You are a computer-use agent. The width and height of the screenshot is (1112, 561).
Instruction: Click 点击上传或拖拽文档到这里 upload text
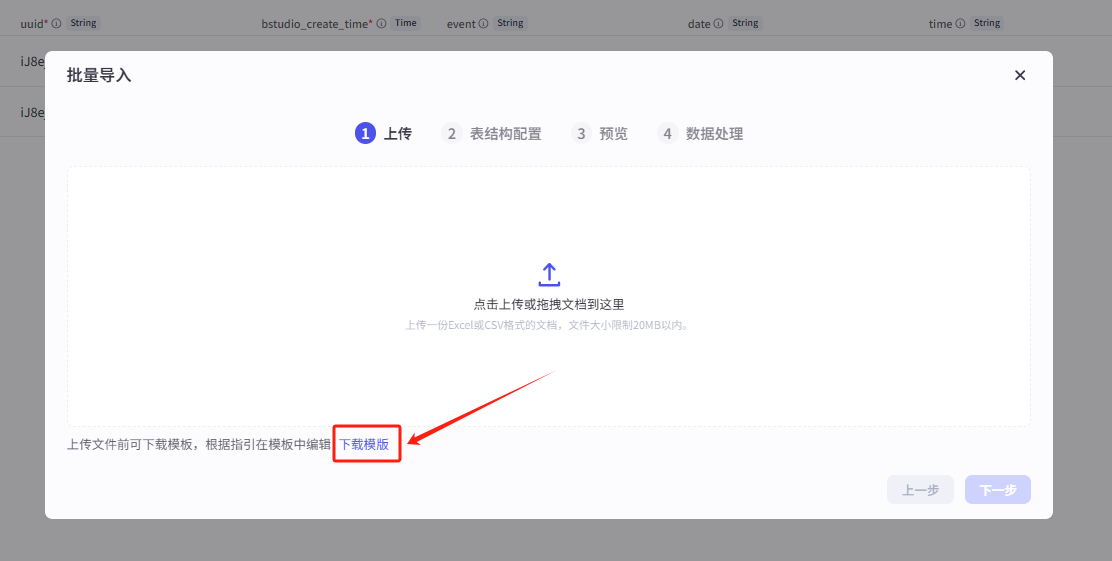point(549,304)
